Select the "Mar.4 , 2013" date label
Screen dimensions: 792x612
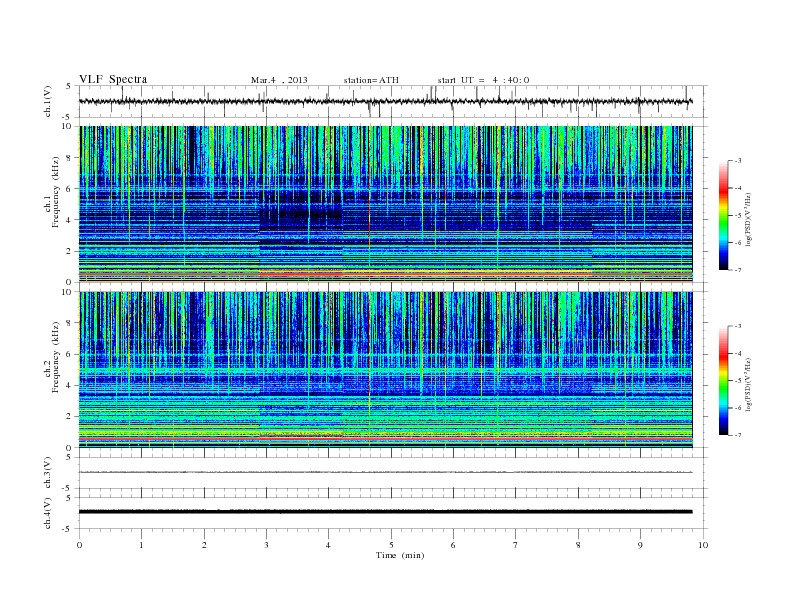[279, 80]
